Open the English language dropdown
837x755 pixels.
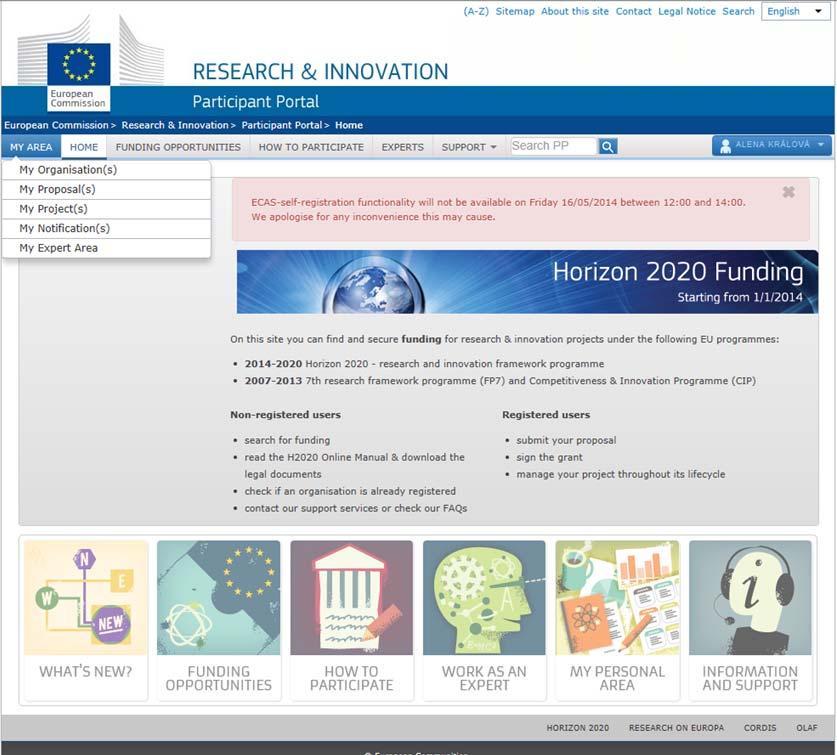pyautogui.click(x=795, y=11)
